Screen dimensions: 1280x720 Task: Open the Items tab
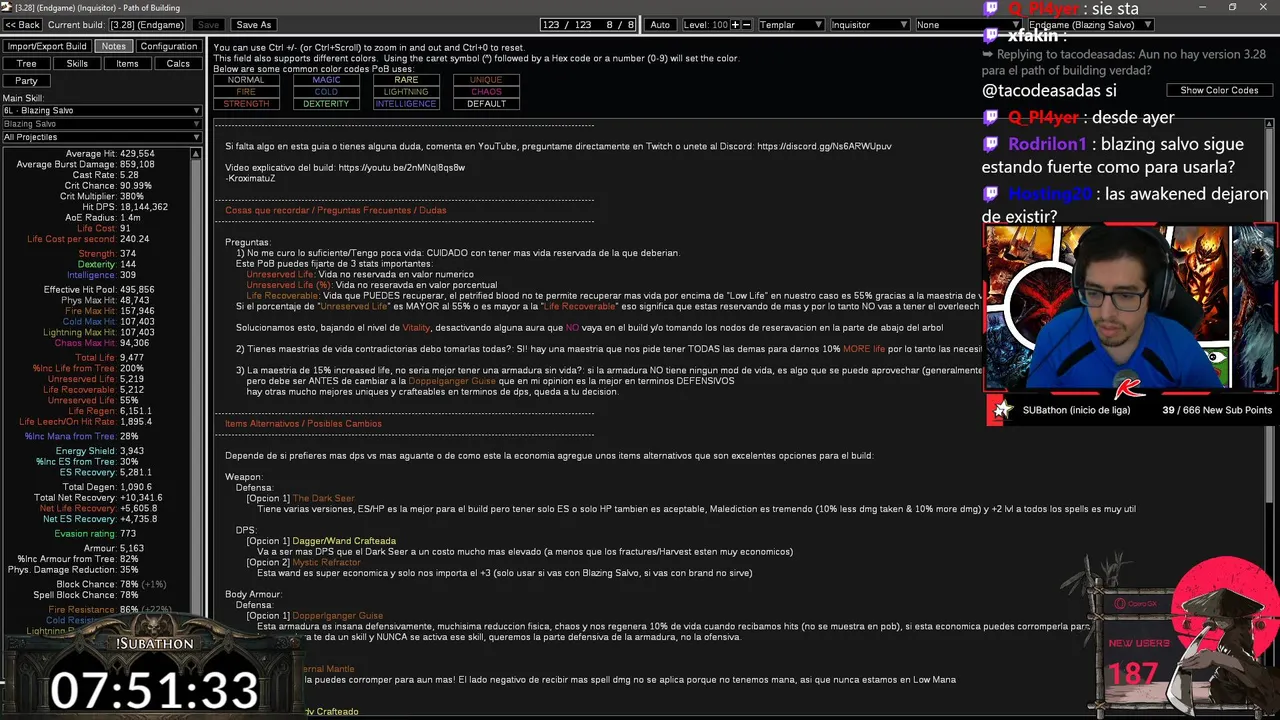coord(127,63)
